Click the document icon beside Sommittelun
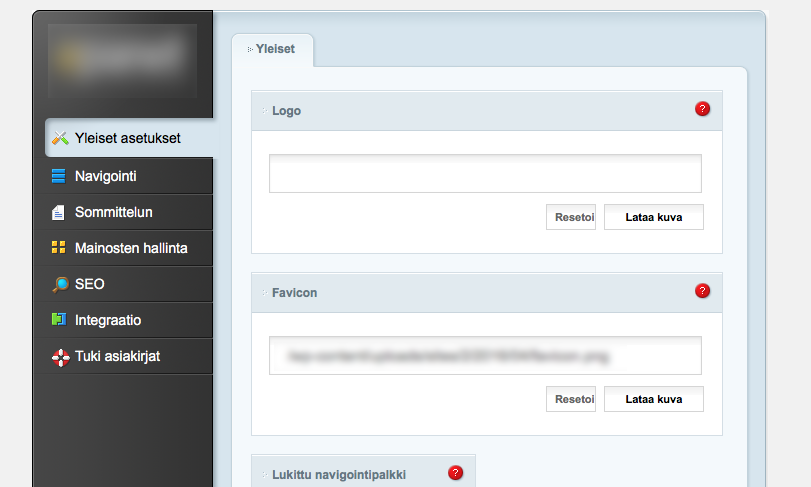The image size is (811, 487). pos(58,212)
